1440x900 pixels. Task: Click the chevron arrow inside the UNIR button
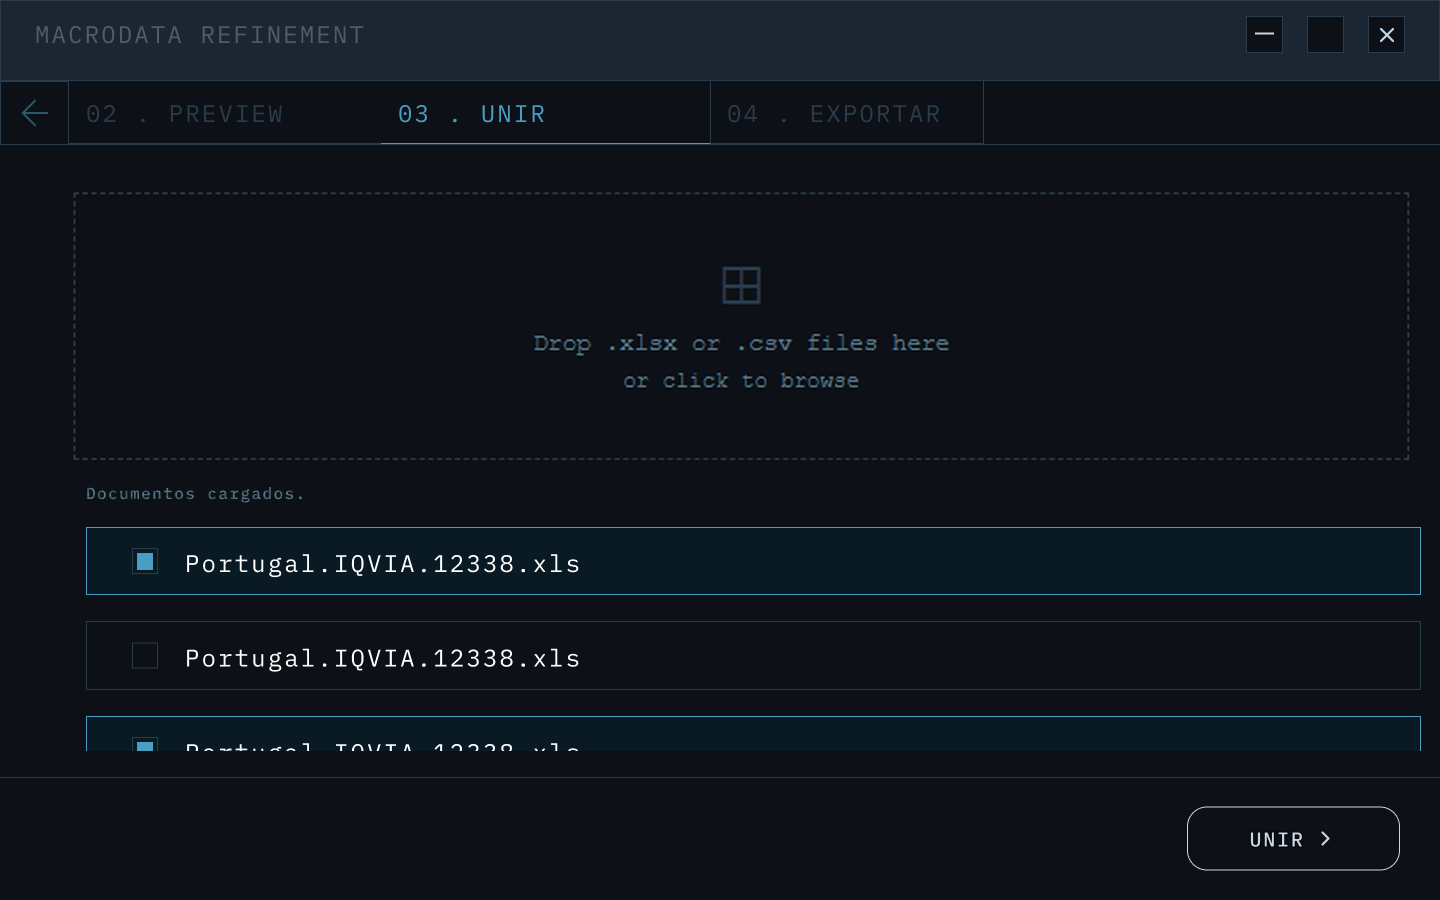coord(1326,838)
